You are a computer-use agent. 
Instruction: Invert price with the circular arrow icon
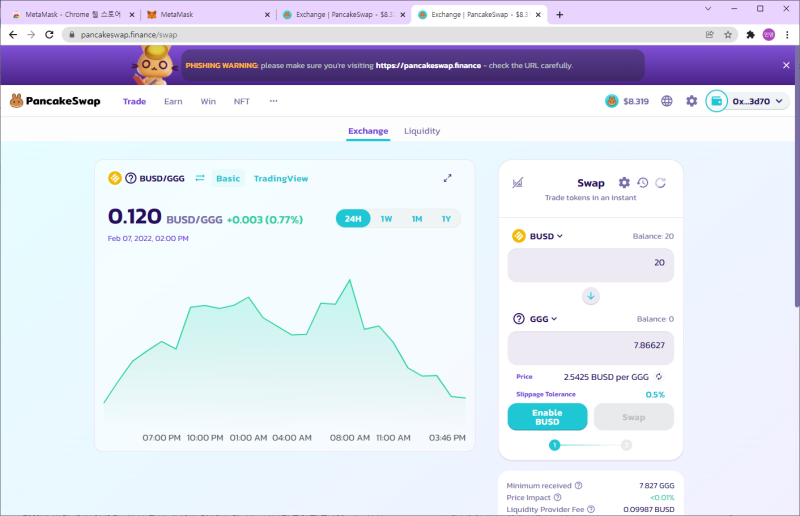tap(659, 377)
